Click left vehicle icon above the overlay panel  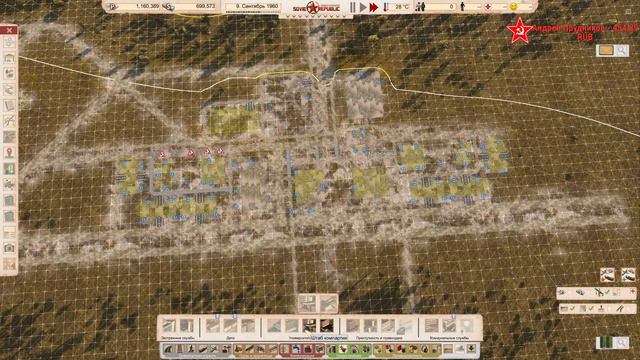click(607, 275)
